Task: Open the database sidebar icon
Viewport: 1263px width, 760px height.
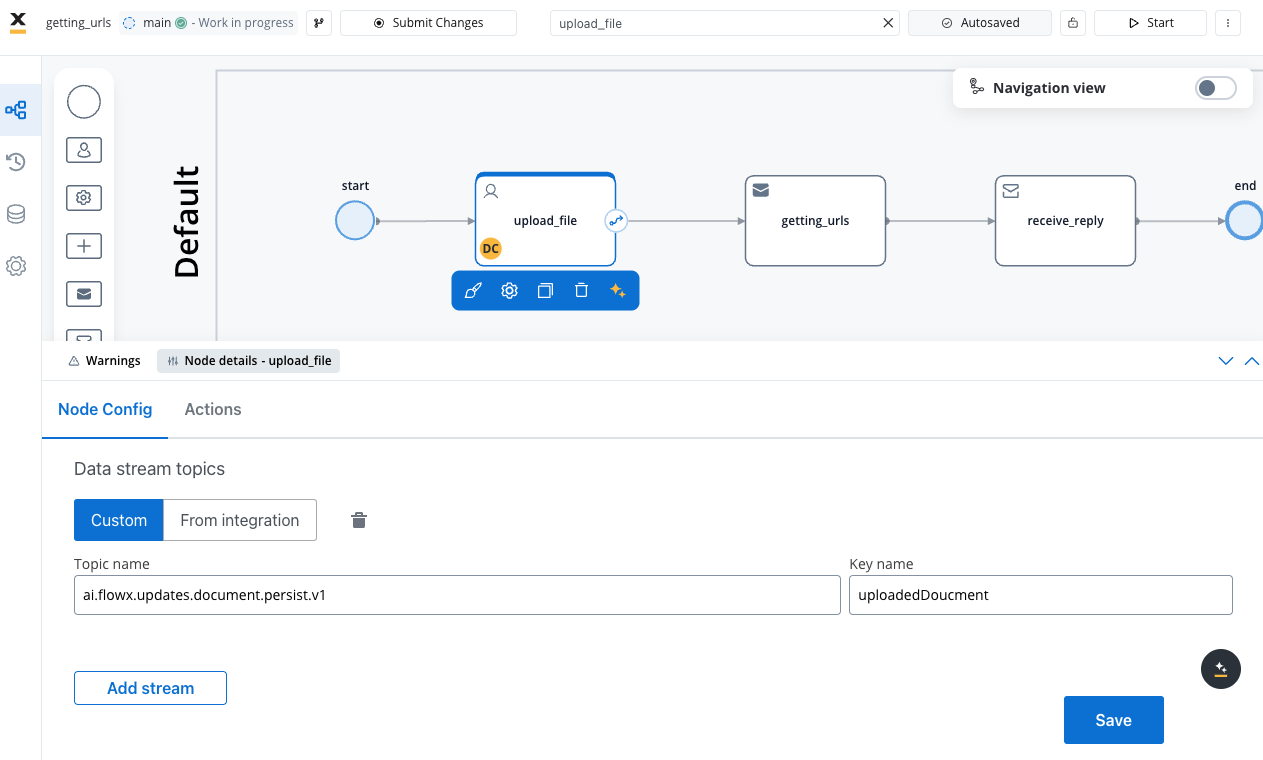Action: tap(16, 214)
